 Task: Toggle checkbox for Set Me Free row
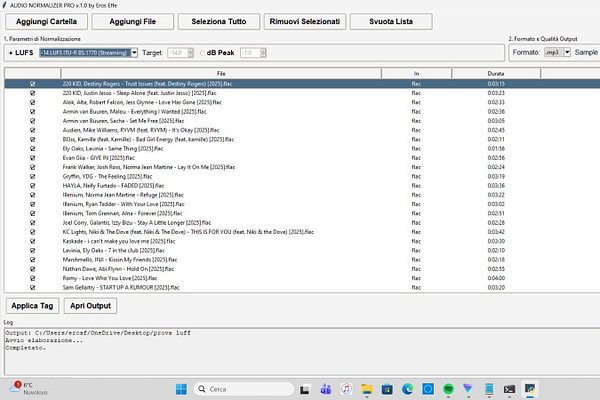(33, 121)
